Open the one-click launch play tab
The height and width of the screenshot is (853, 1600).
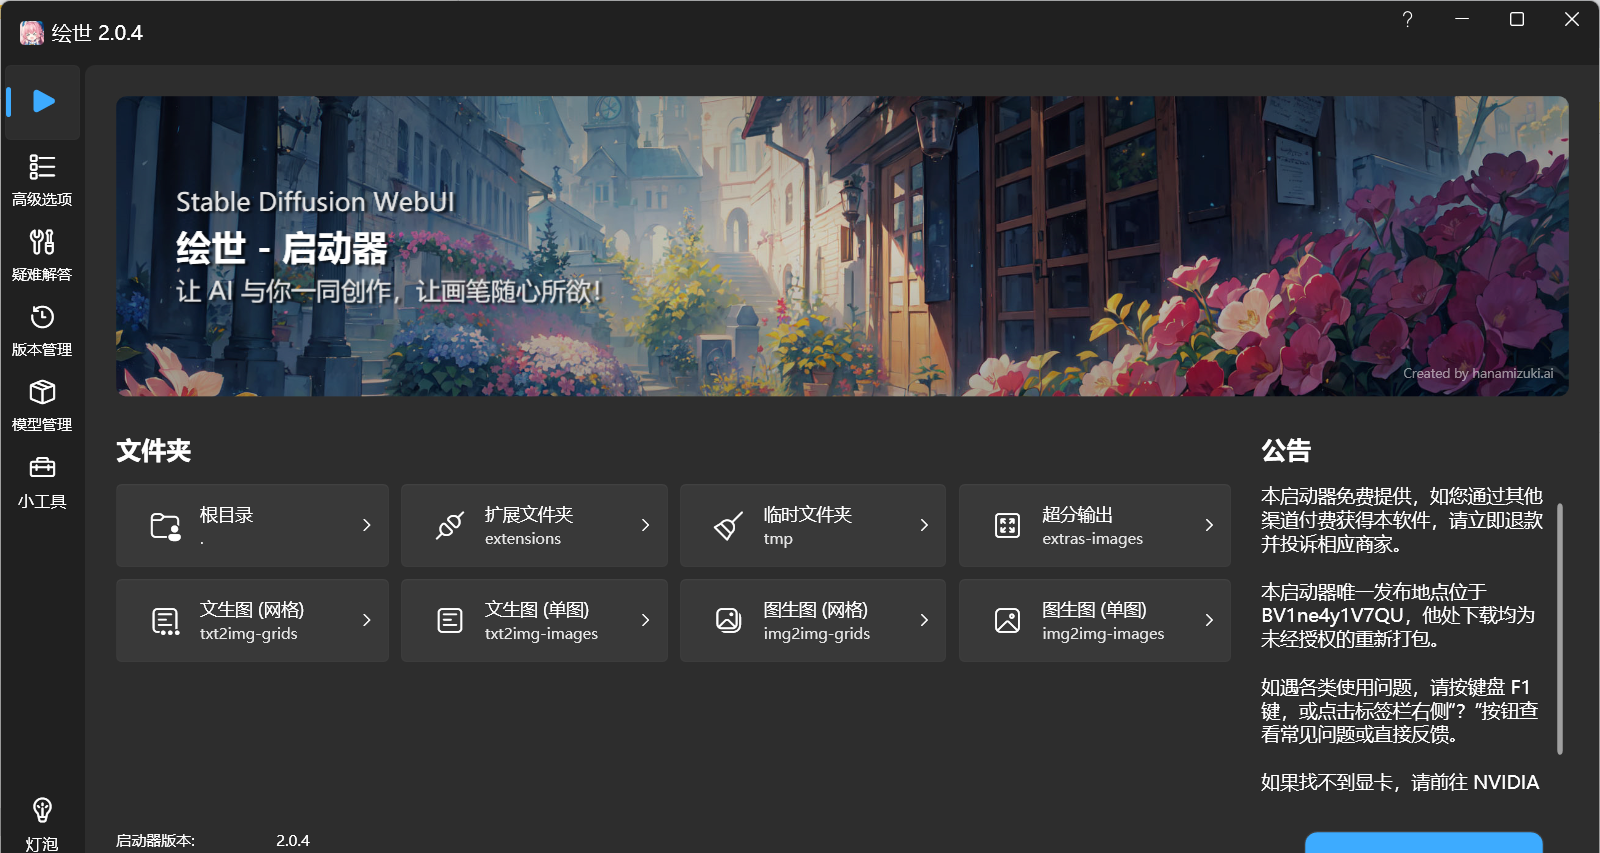pyautogui.click(x=42, y=102)
